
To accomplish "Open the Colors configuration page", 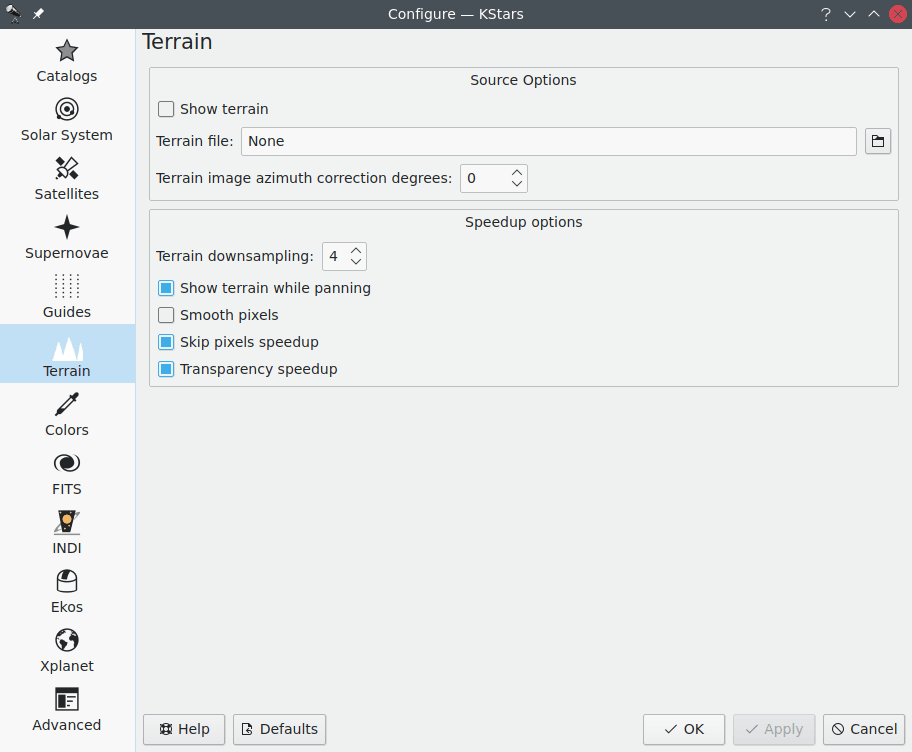I will [67, 414].
